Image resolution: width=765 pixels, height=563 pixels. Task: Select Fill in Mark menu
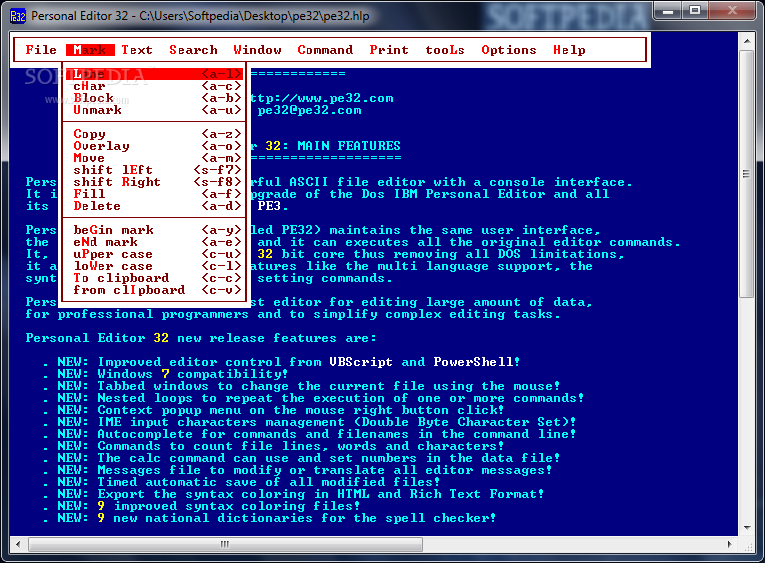tap(154, 194)
